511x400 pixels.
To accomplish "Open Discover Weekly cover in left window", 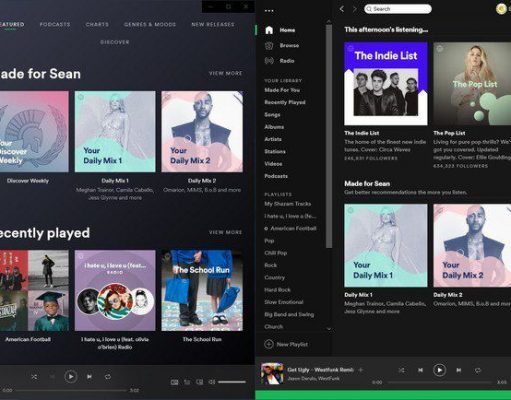I will tap(34, 132).
